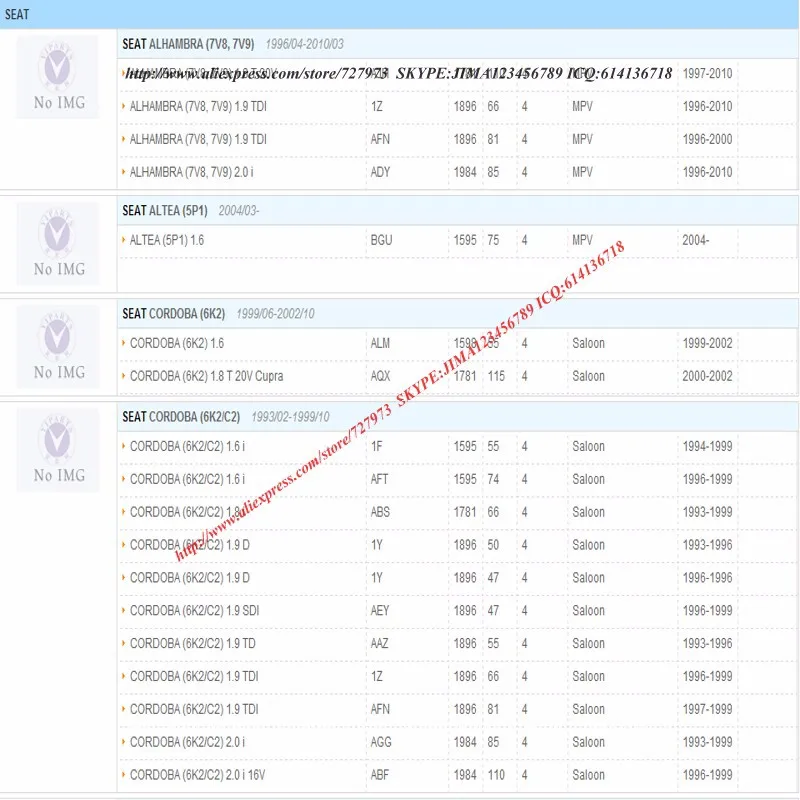The width and height of the screenshot is (800, 800).
Task: Open the CORDOBA (6K2/C2) 1.9 SDI link
Action: 194,611
